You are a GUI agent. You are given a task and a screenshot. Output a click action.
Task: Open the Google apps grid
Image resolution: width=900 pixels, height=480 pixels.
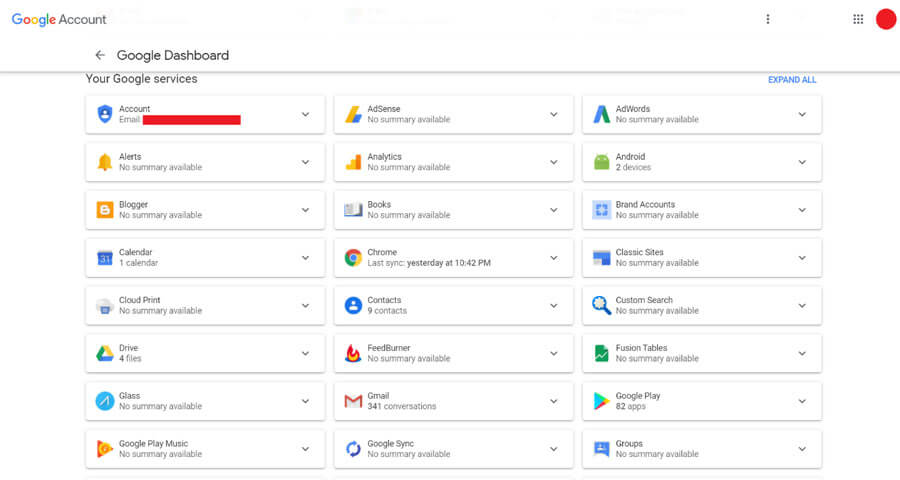858,19
